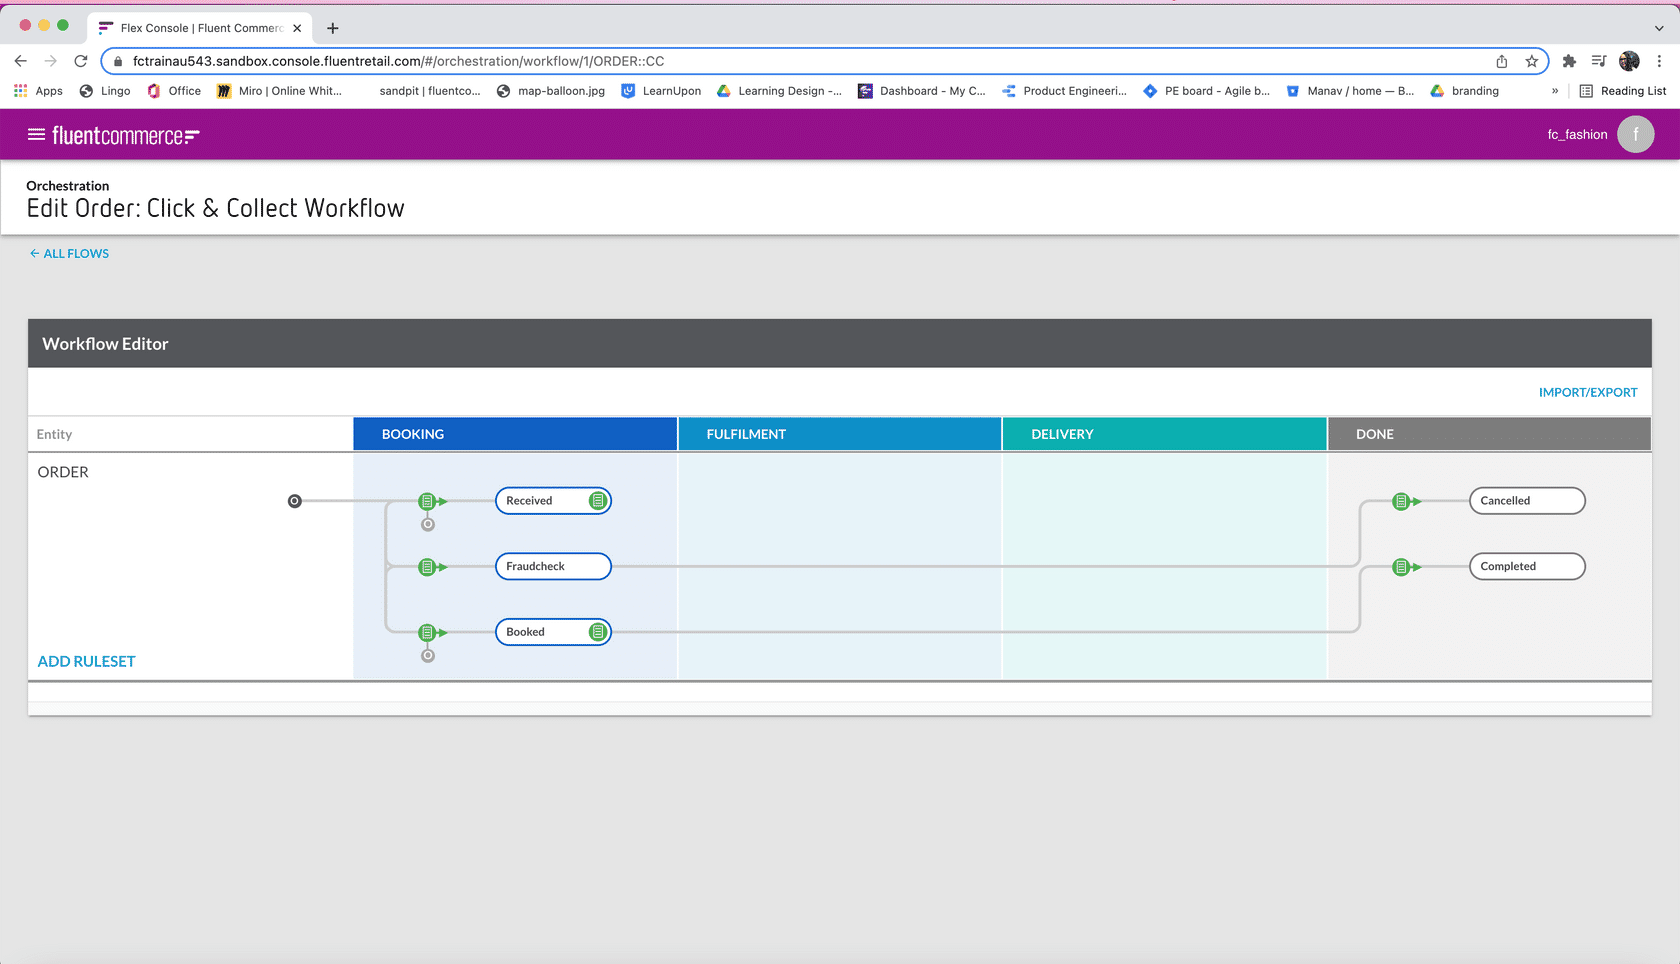This screenshot has height=964, width=1680.
Task: Select the FULFILMENT phase header
Action: (839, 434)
